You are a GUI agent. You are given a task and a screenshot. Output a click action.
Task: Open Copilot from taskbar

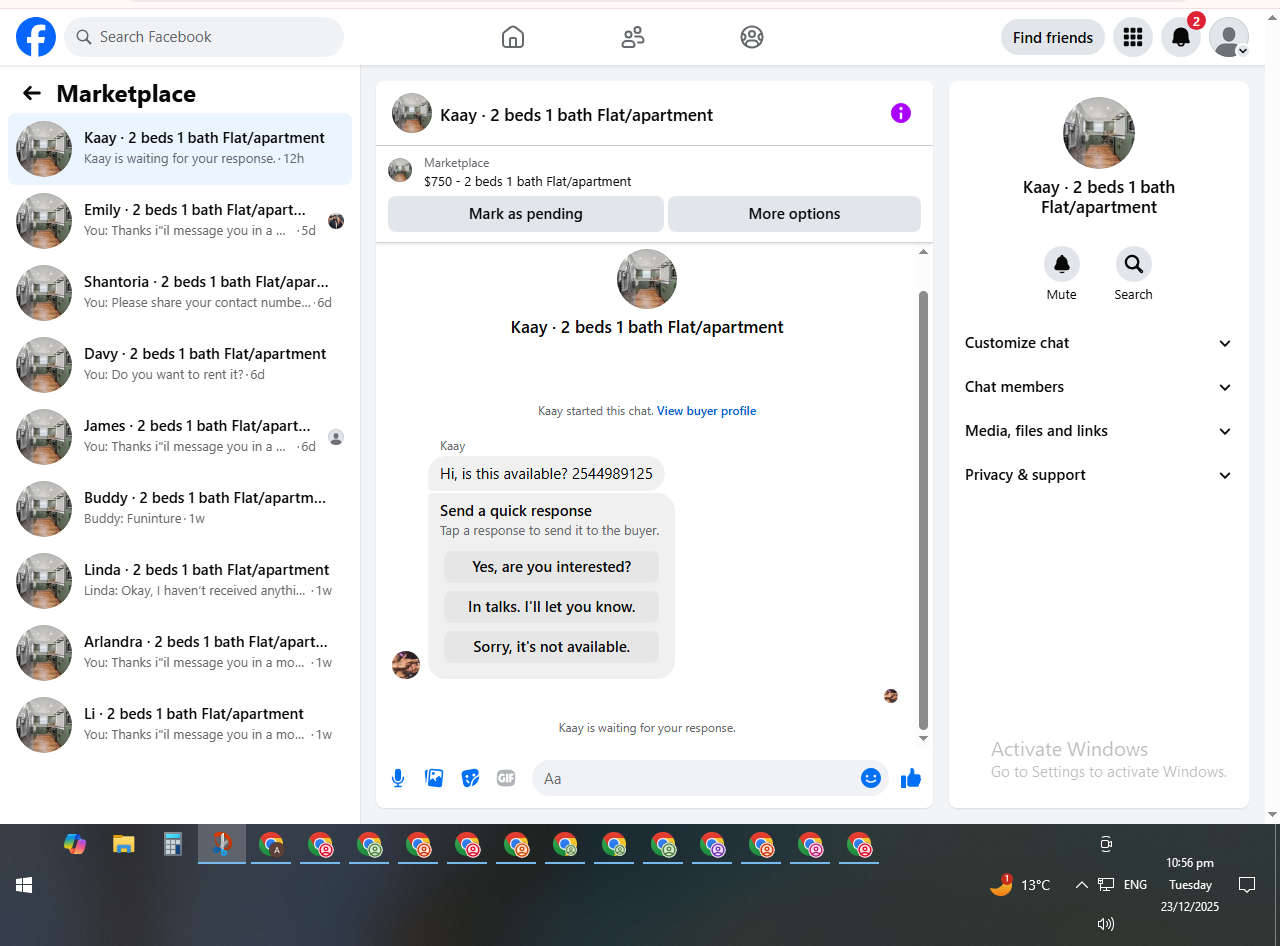75,844
